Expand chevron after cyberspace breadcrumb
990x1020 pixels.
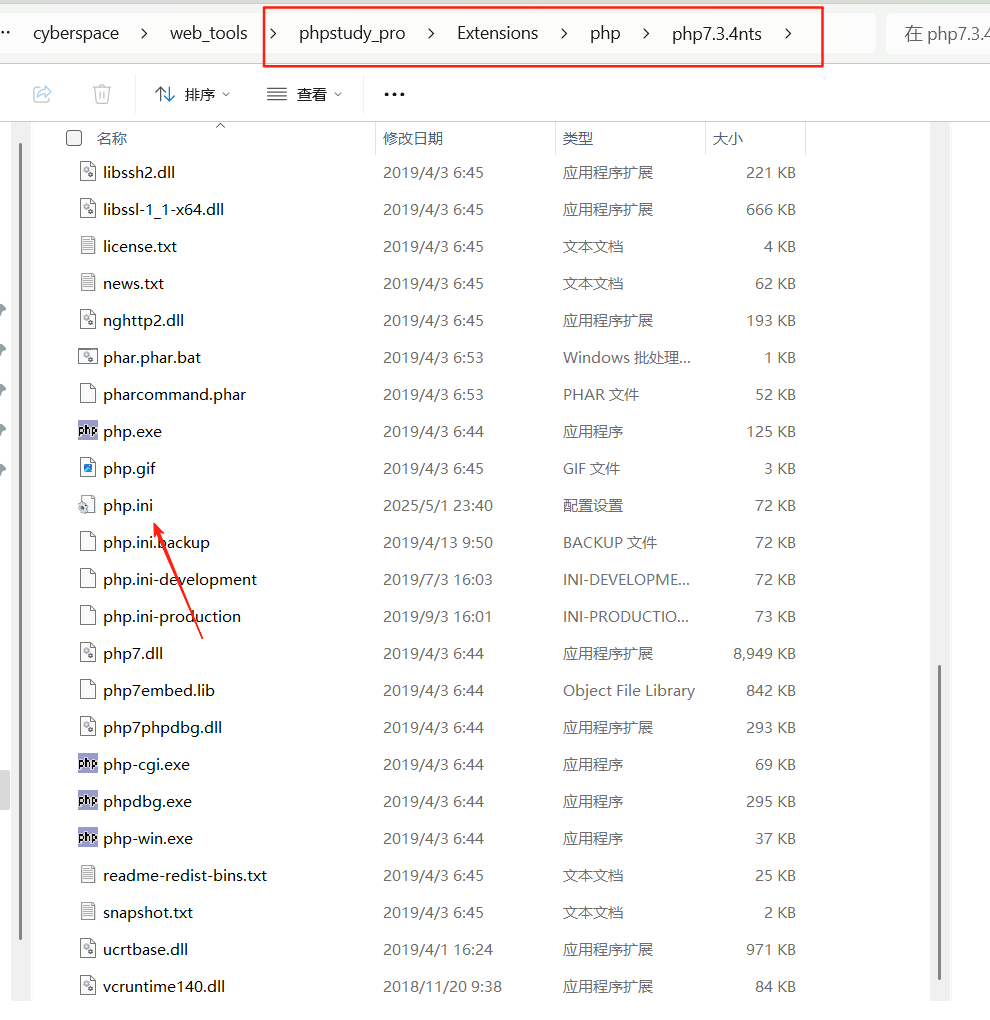coord(144,33)
